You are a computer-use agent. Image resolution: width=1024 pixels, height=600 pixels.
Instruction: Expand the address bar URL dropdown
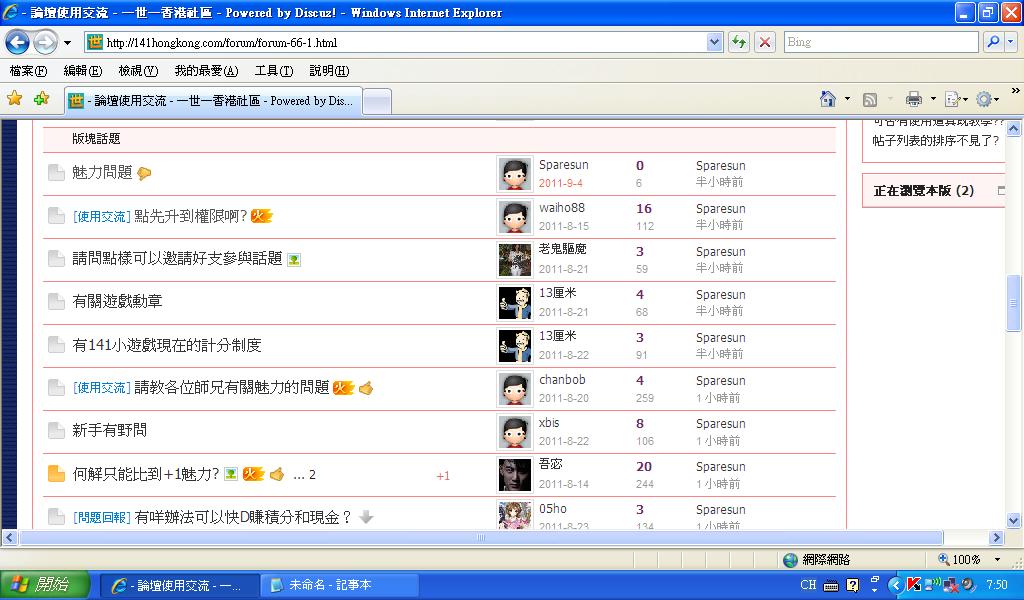[714, 42]
